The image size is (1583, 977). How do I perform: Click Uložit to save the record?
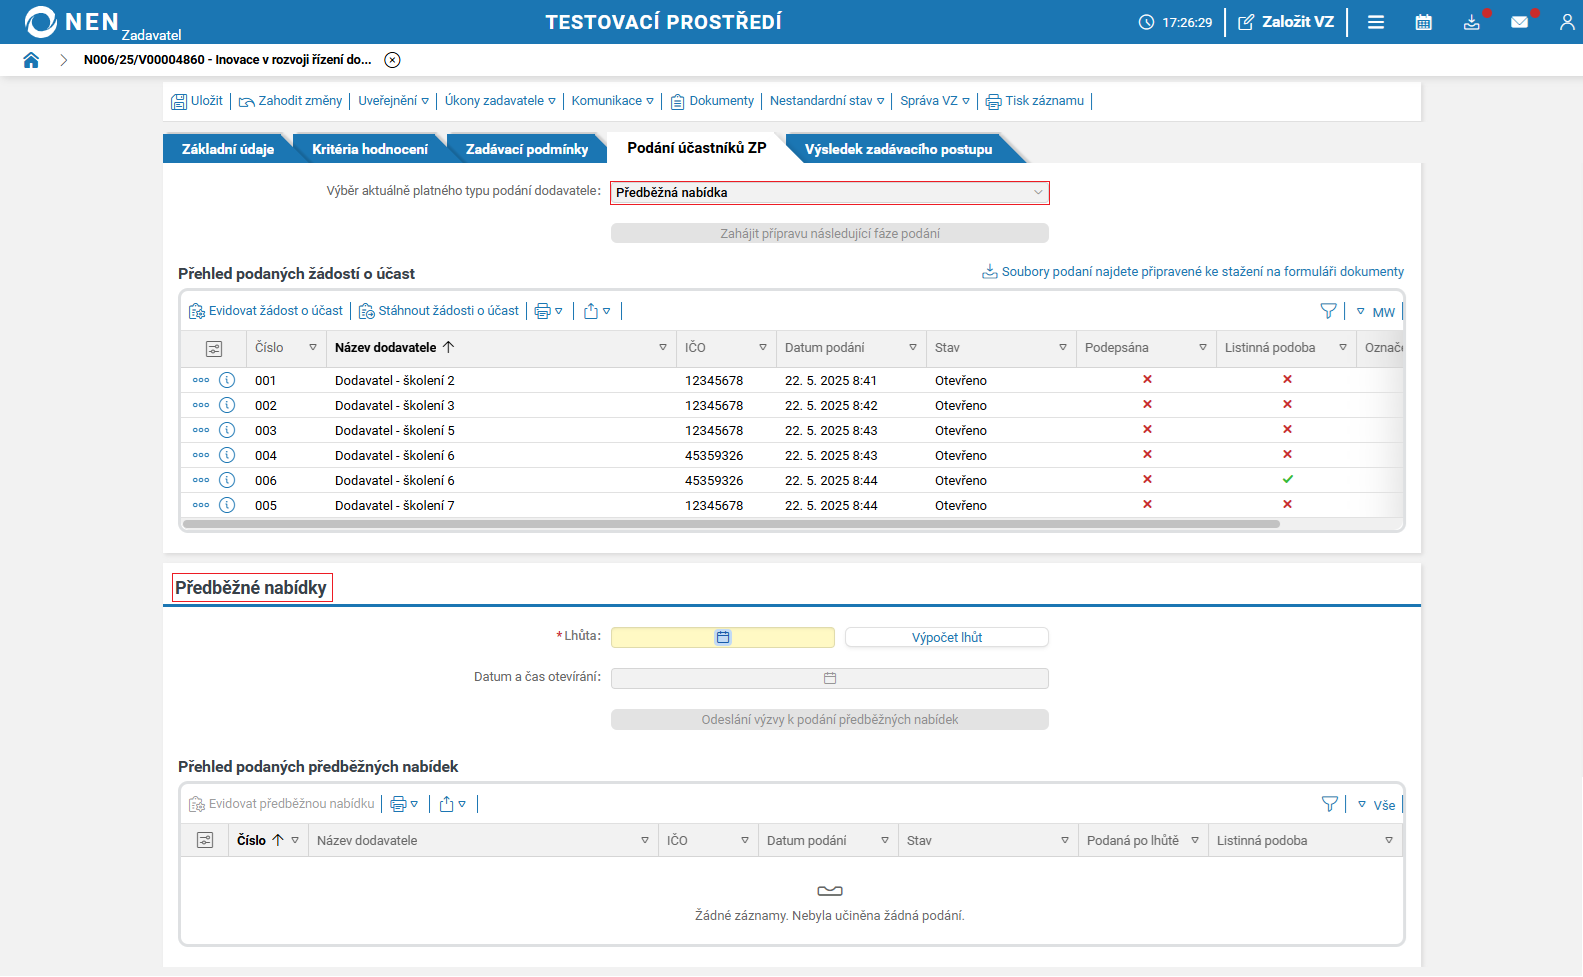197,101
